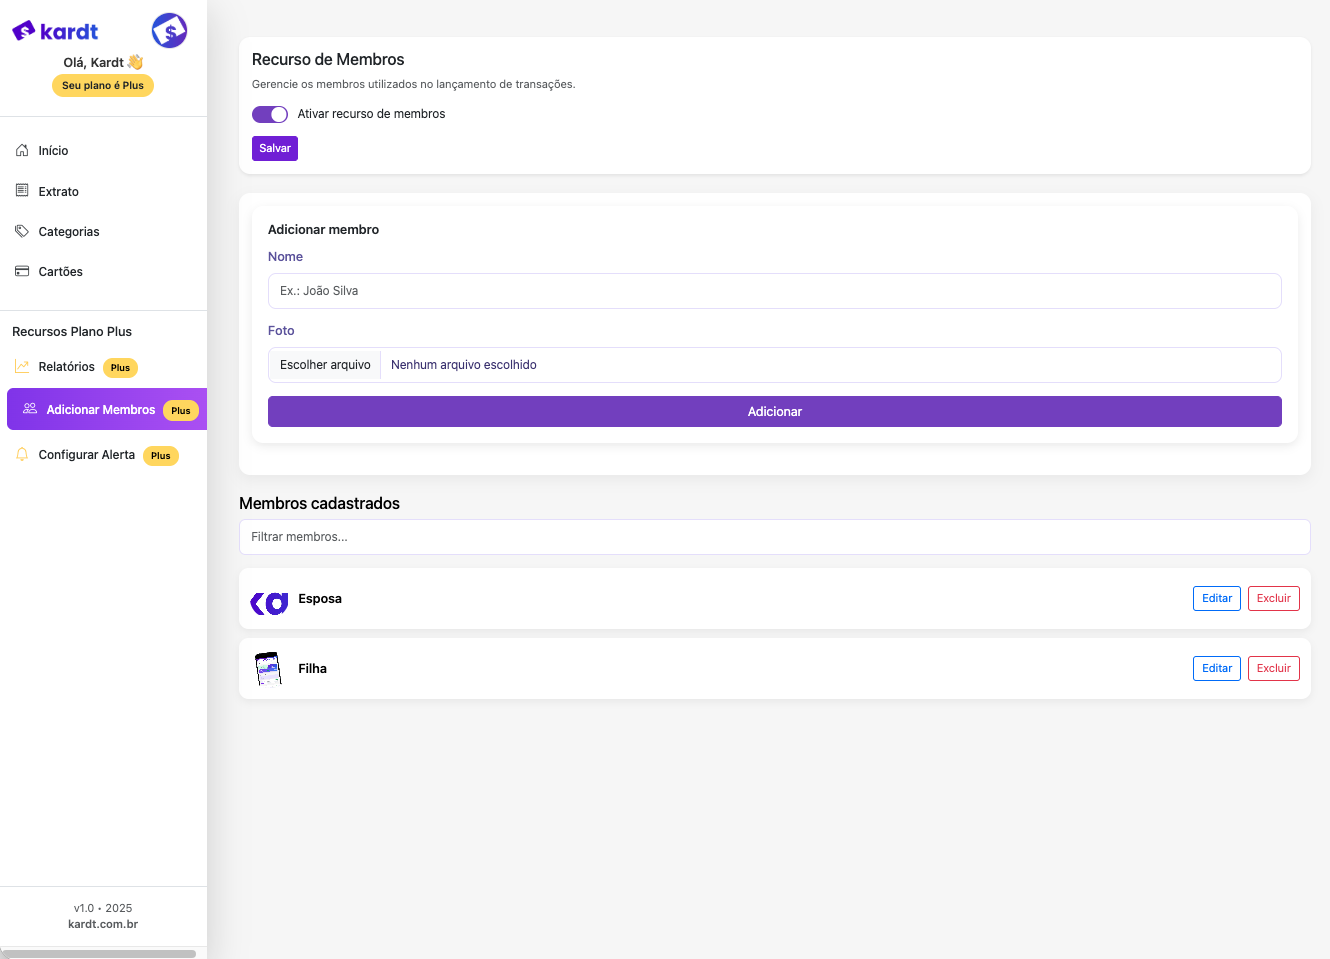Open the Adicionar Membros menu item
Viewport: 1330px width, 959px height.
point(101,410)
